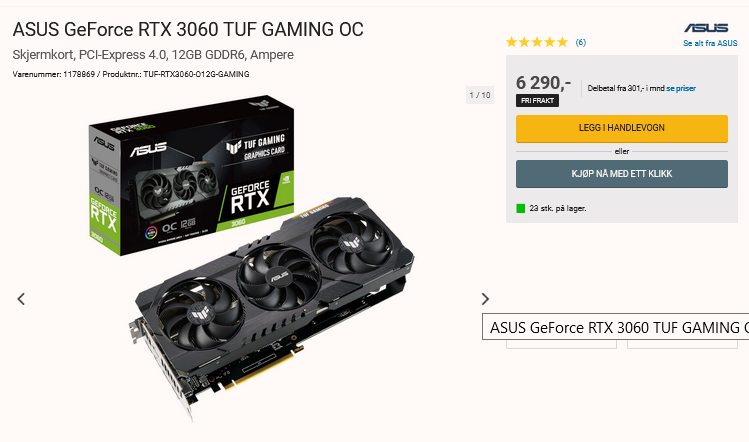Open the (6) reviews count link
749x442 pixels.
580,42
